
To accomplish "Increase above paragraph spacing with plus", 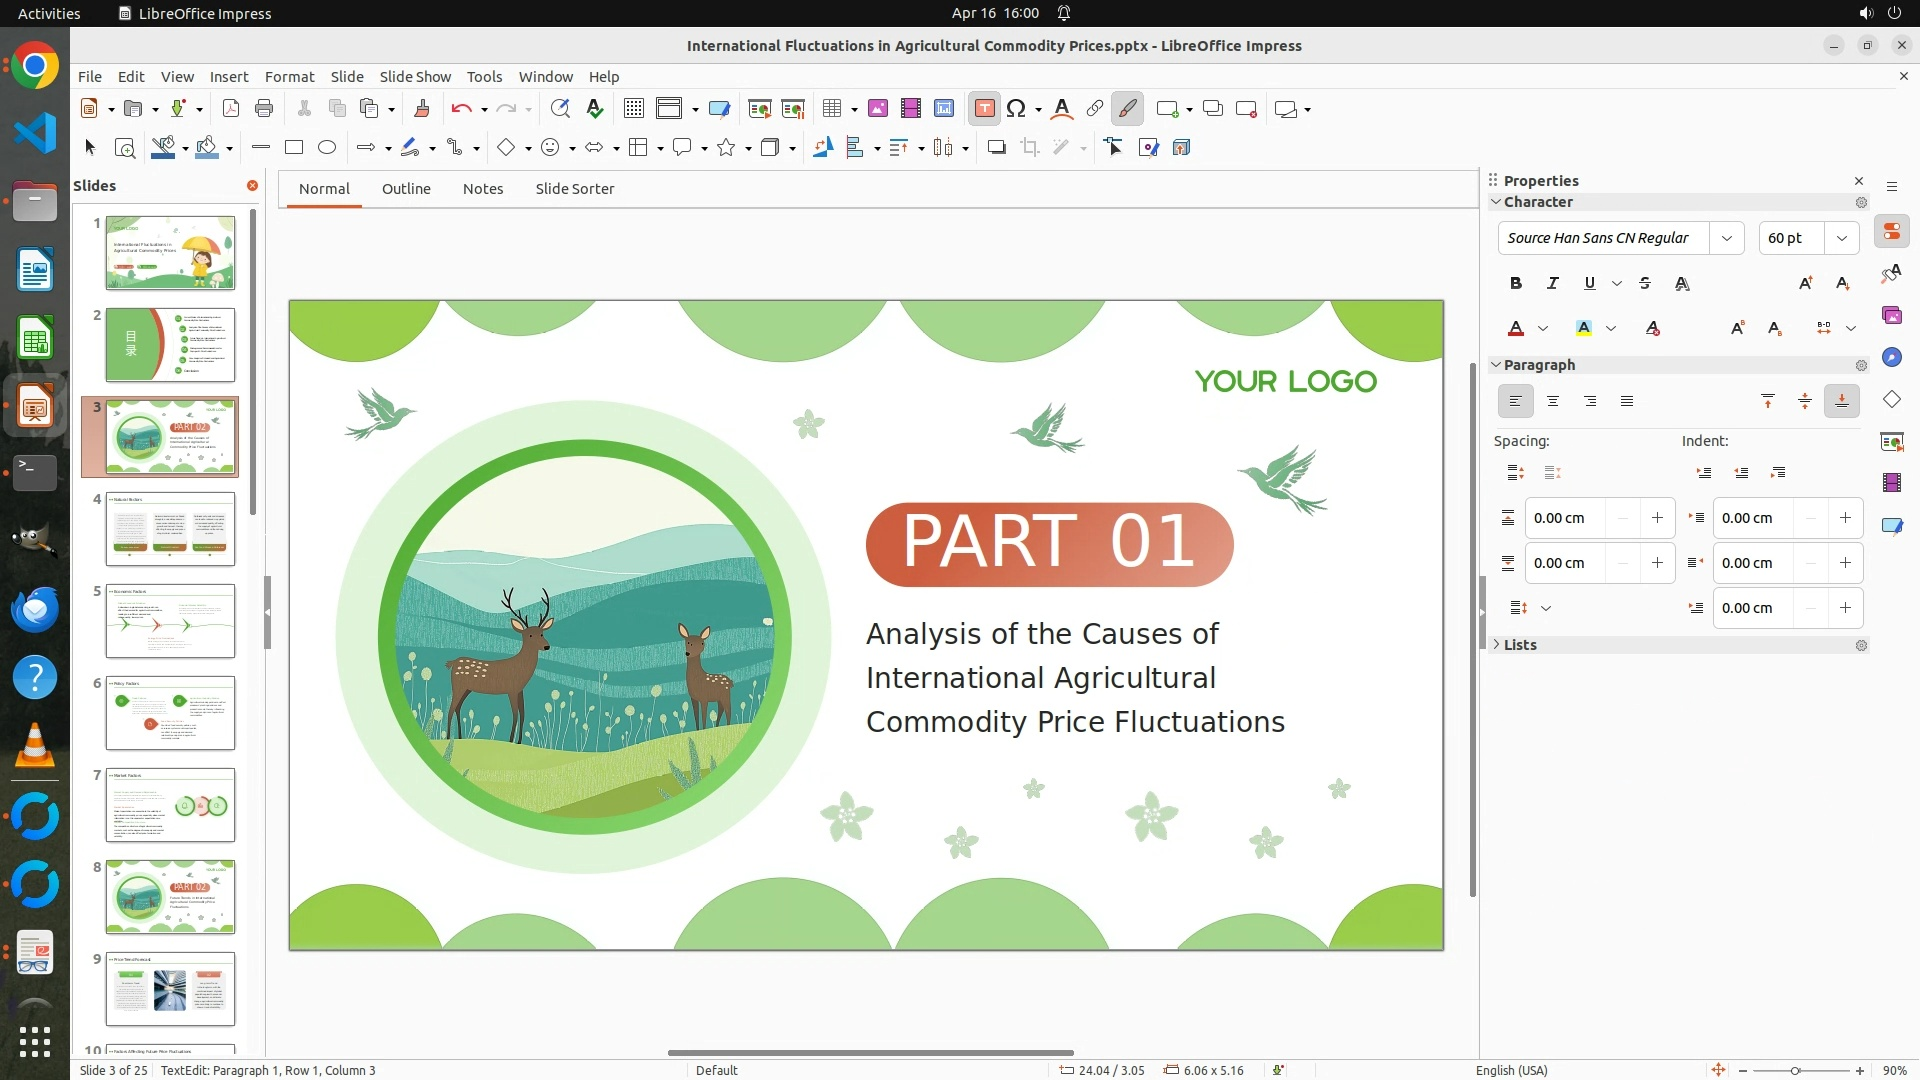I will pos(1657,518).
